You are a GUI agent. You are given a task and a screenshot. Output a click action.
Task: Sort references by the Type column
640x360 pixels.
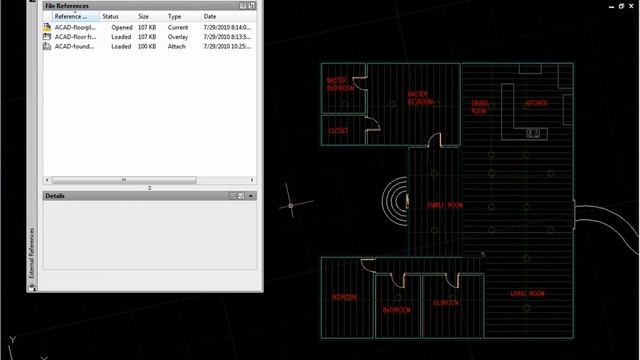[182, 16]
